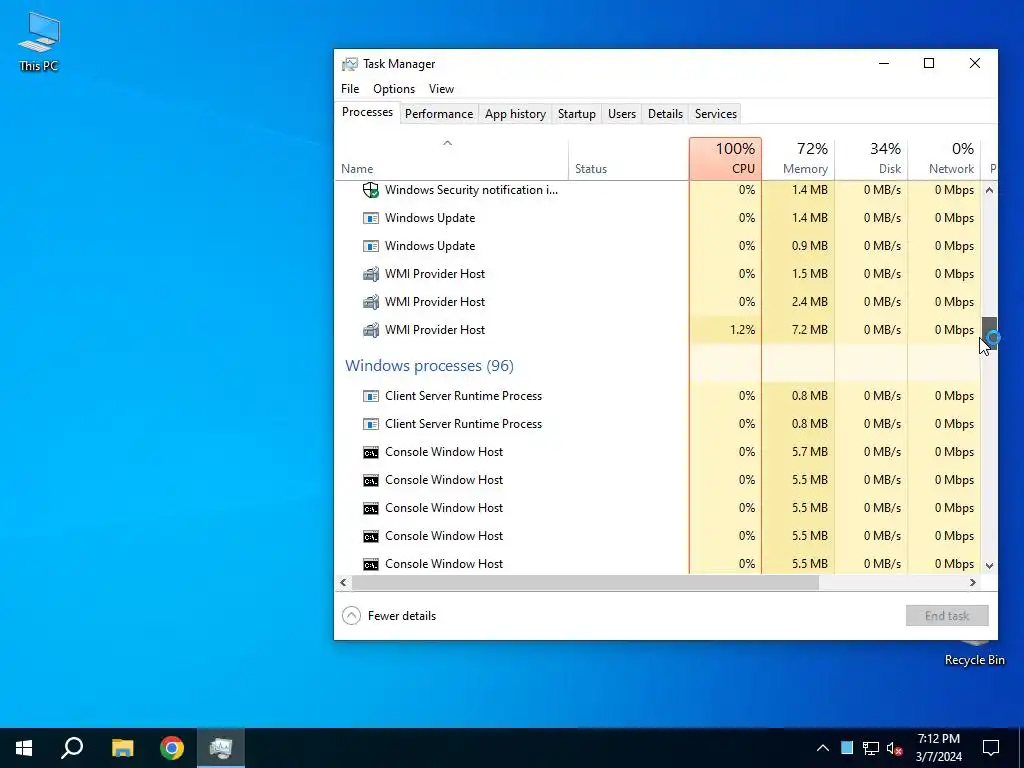Select the Processes tab
The height and width of the screenshot is (768, 1024).
(x=367, y=112)
